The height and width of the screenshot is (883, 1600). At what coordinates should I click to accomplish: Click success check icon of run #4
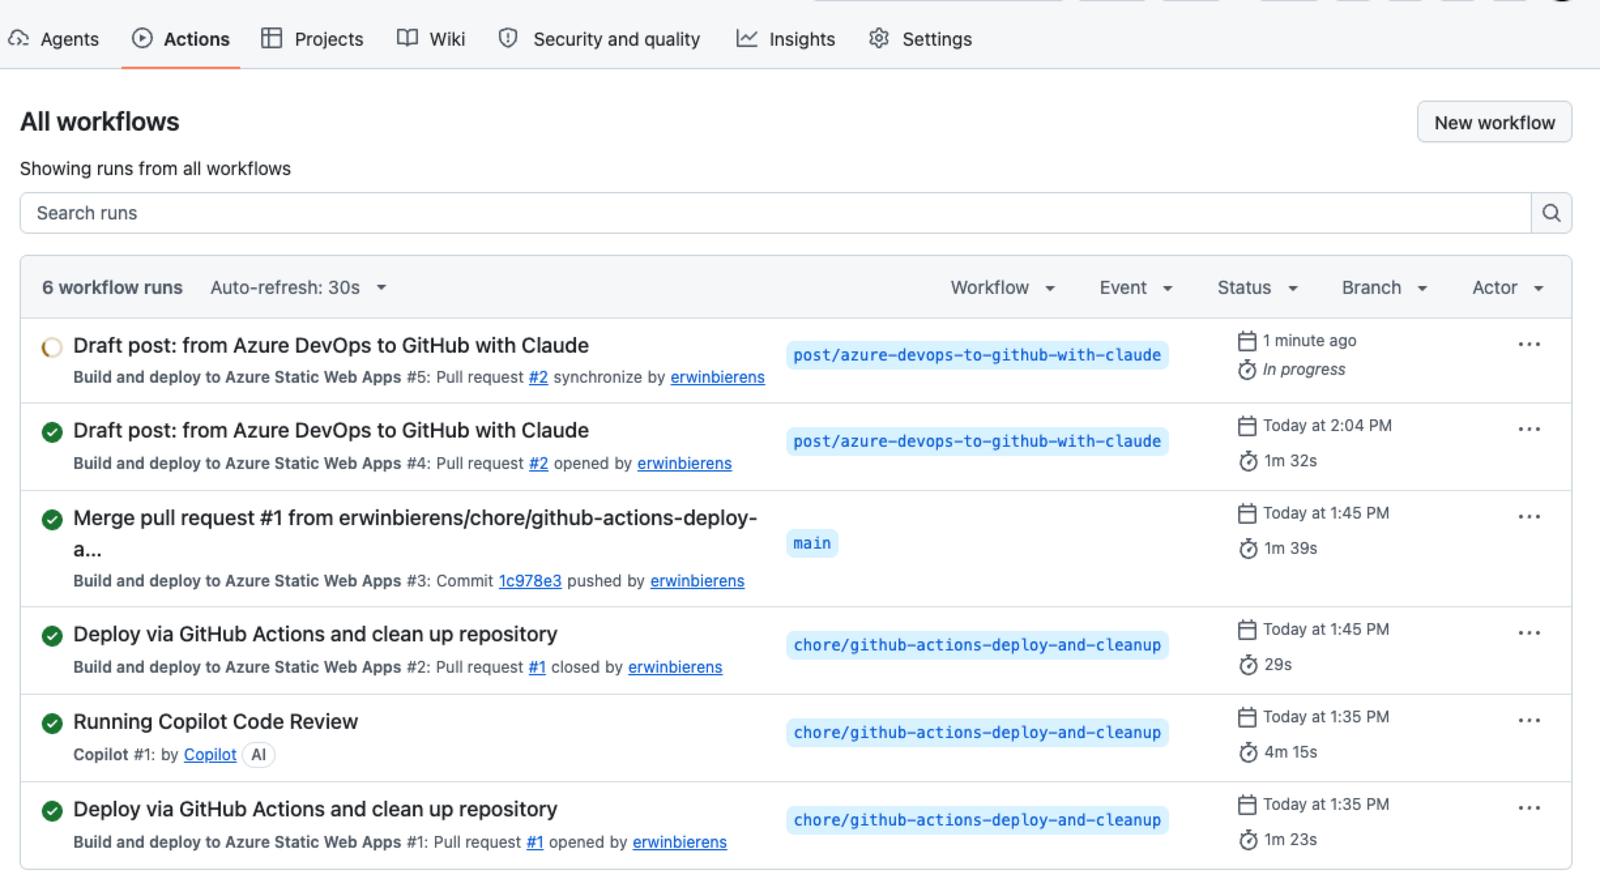52,432
